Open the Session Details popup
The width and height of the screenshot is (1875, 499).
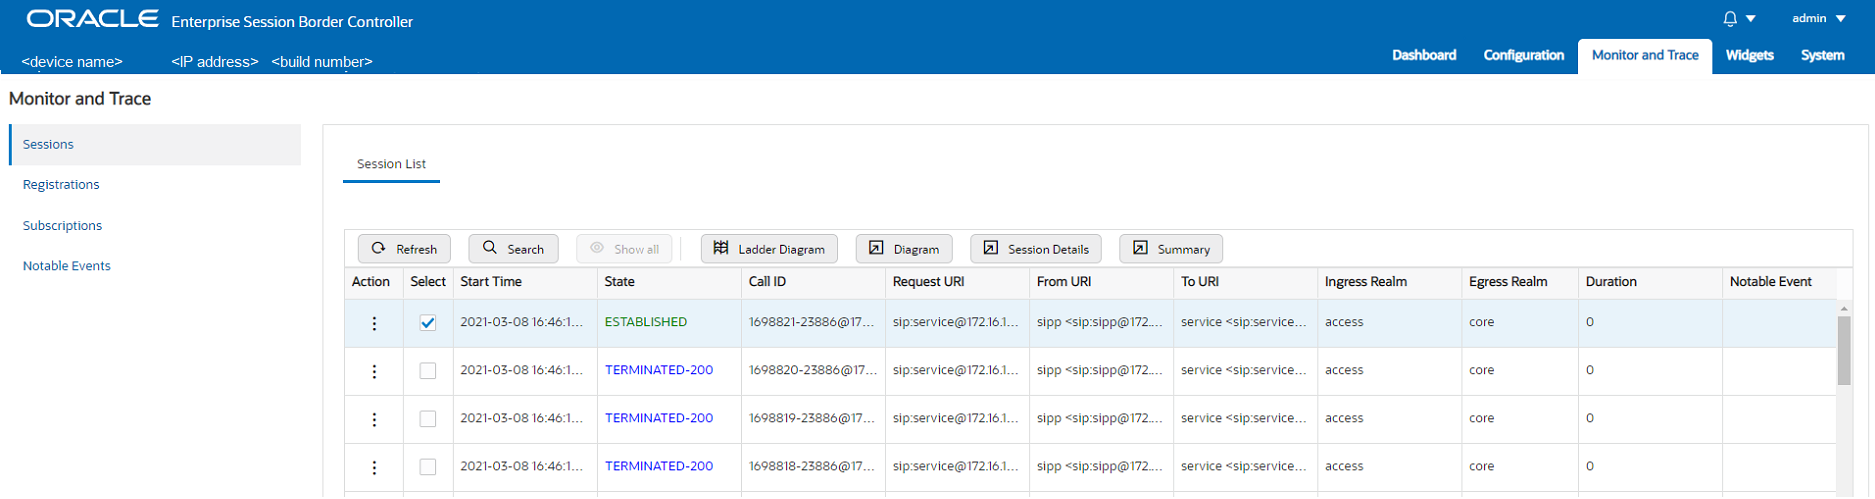[x=1035, y=249]
